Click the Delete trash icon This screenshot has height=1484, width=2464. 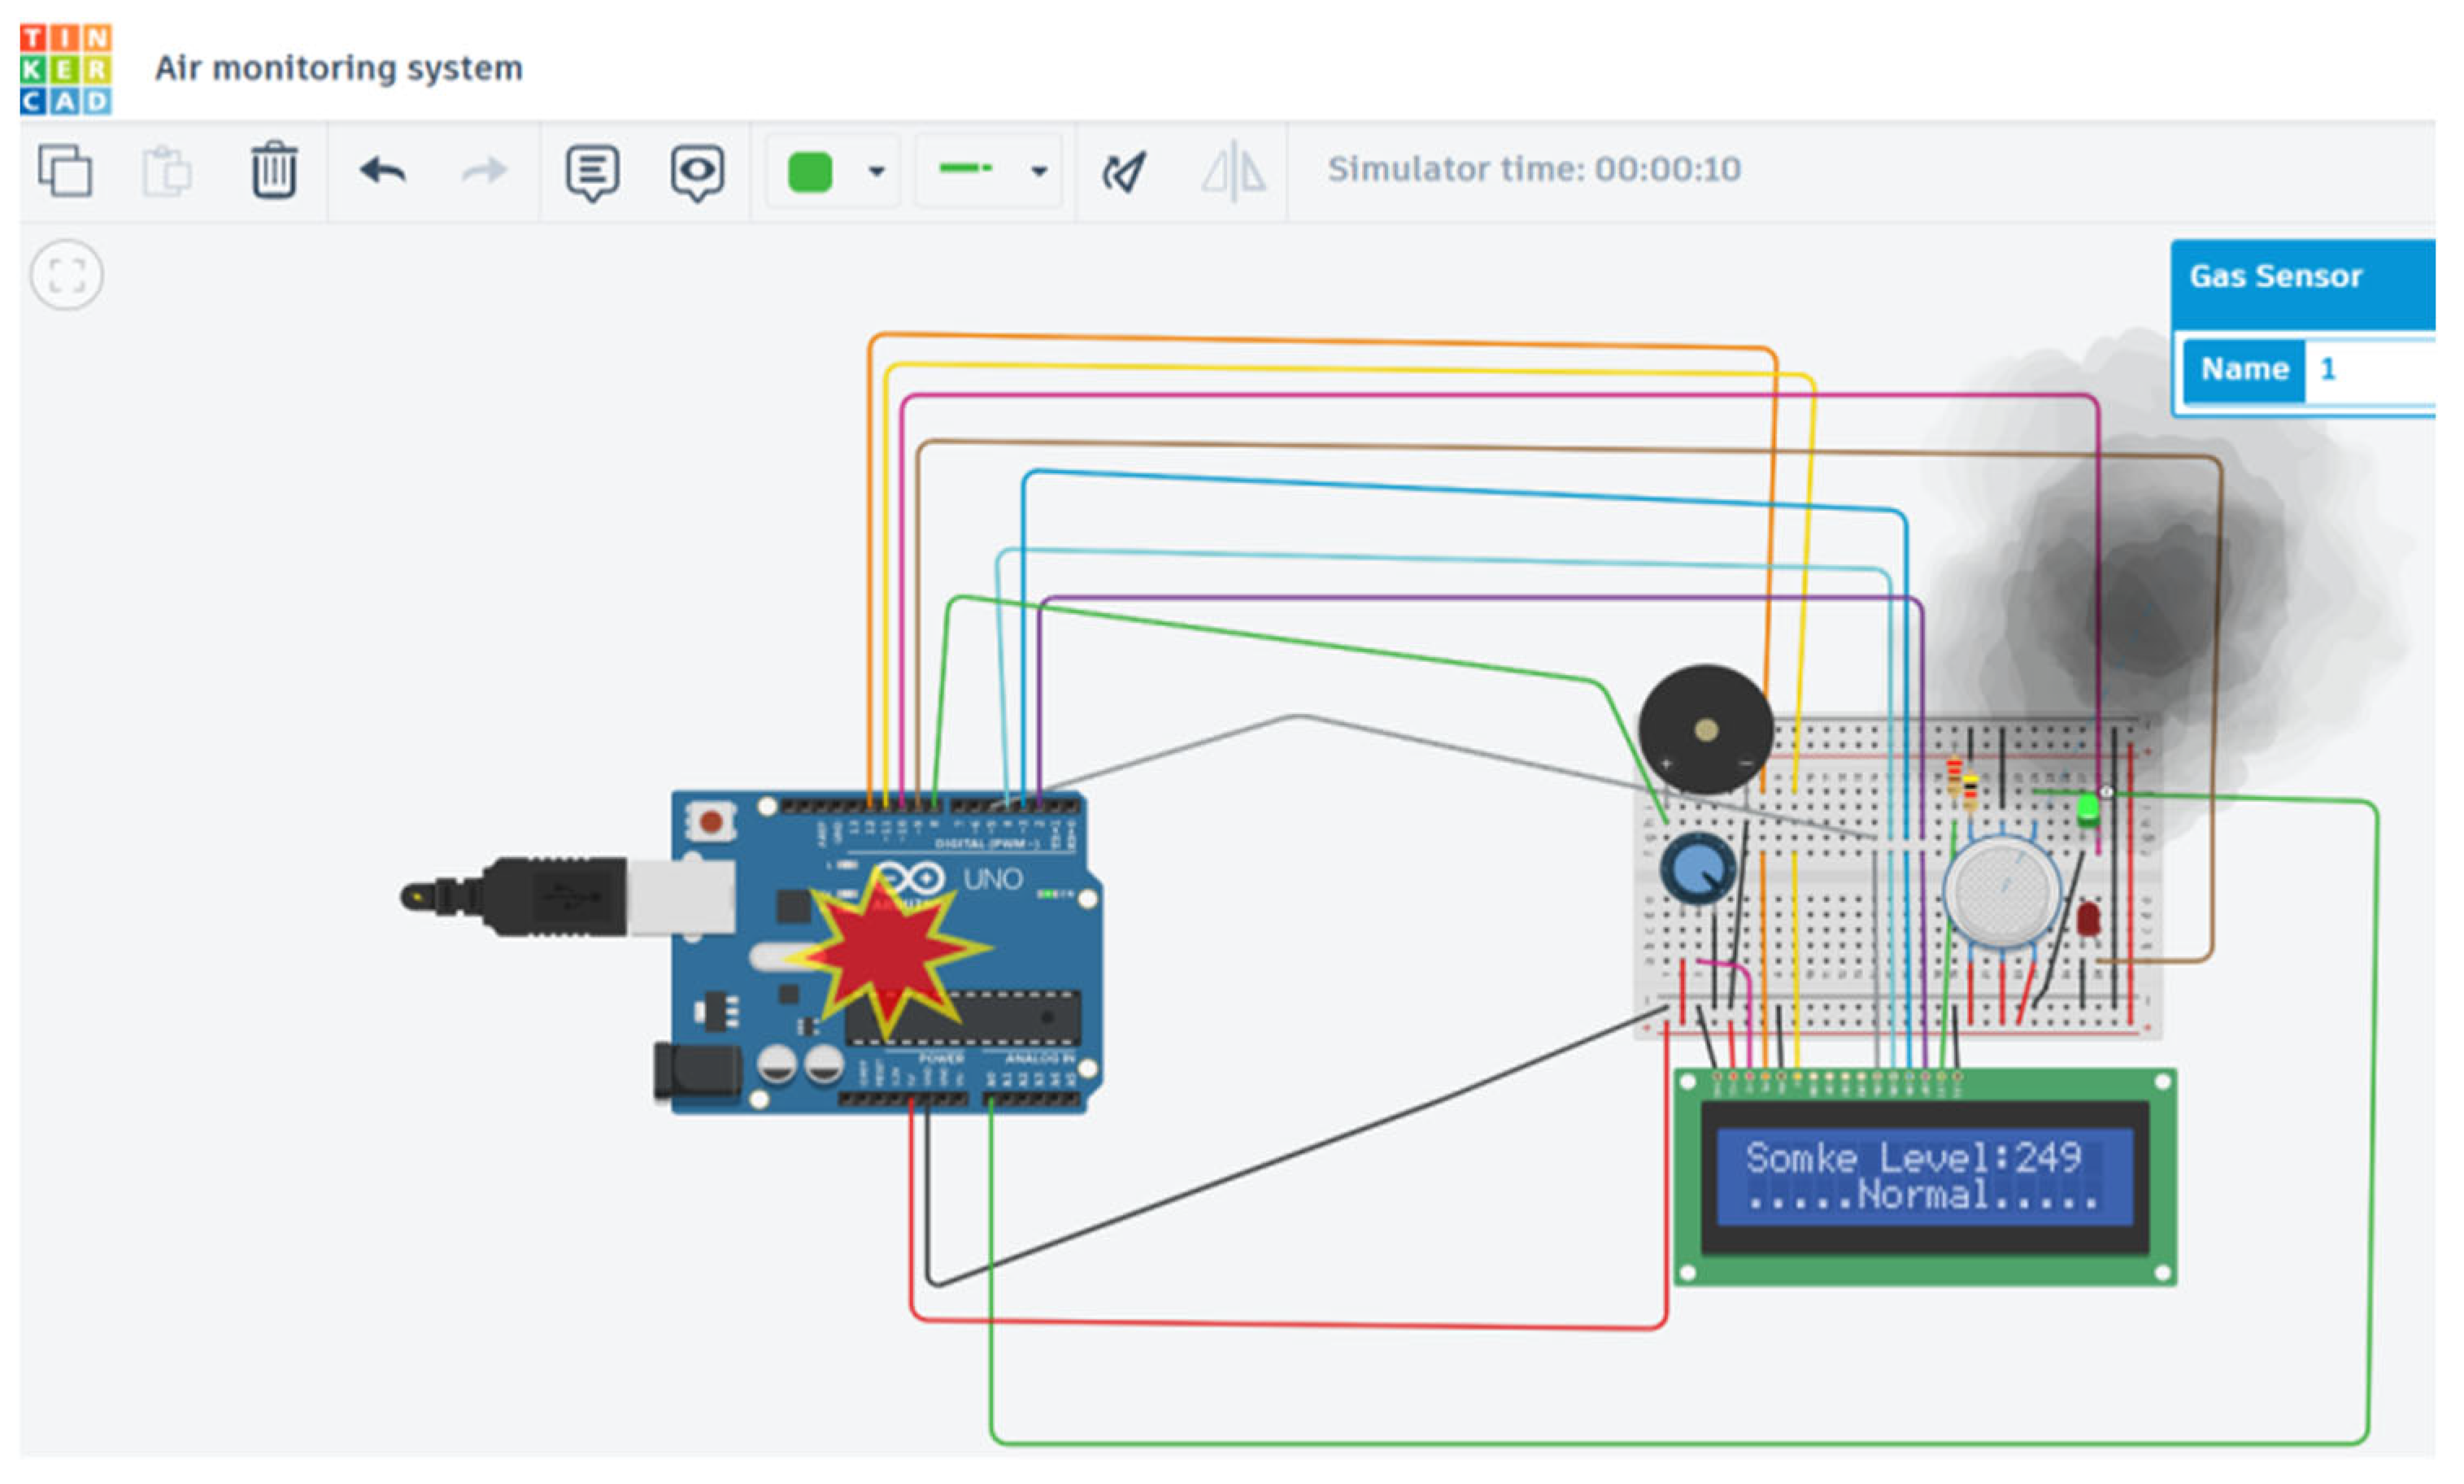click(x=273, y=170)
